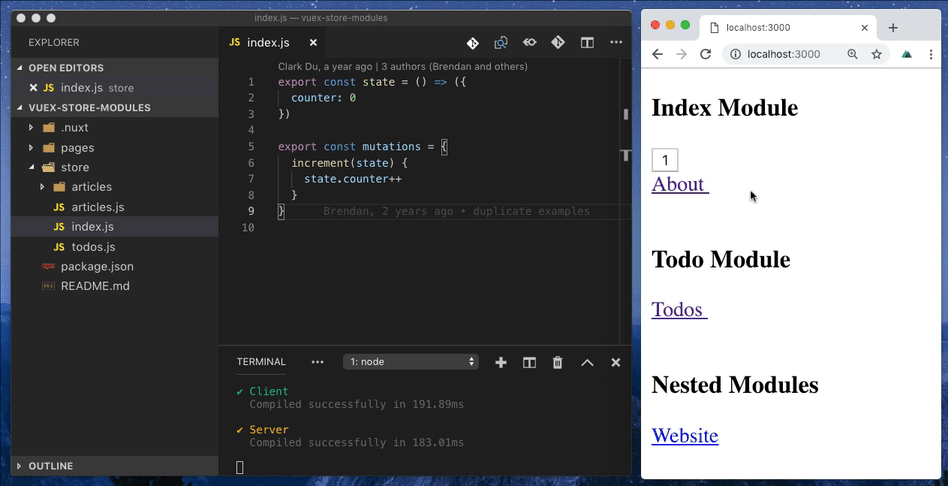This screenshot has height=486, width=948.
Task: Click the split editor icon in editor toolbar
Action: click(587, 43)
